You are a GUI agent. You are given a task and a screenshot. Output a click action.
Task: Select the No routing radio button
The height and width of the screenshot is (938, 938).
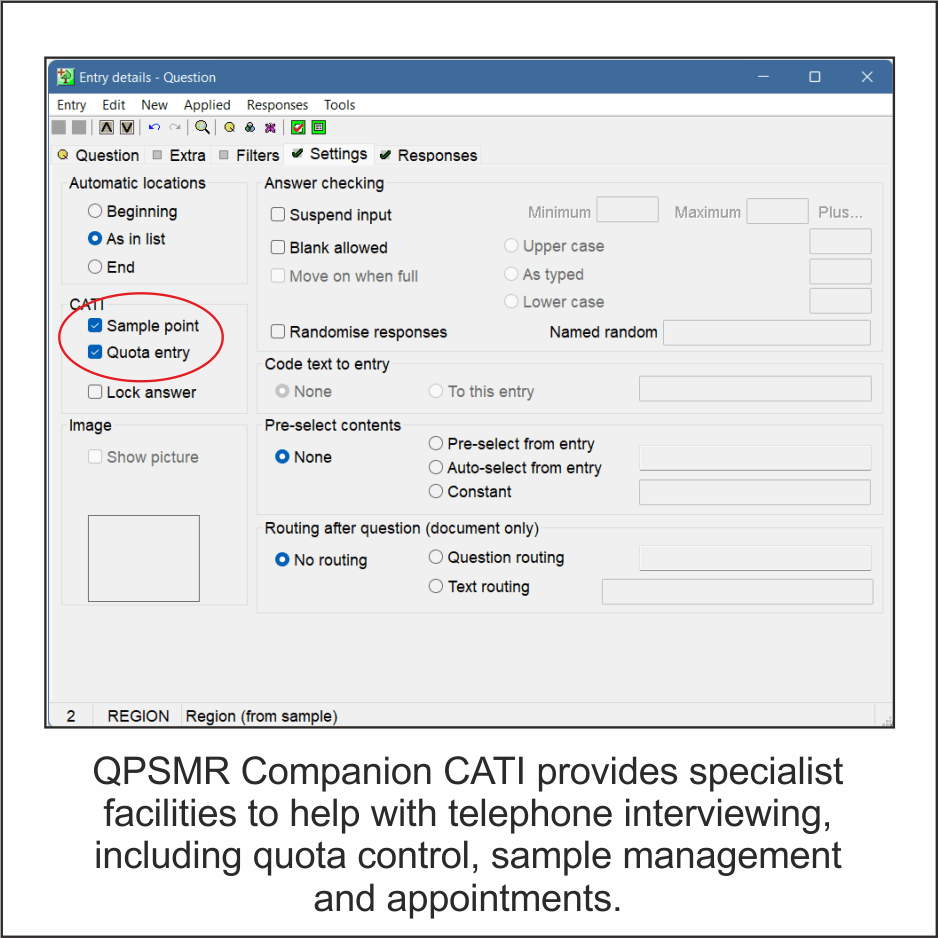tap(282, 559)
